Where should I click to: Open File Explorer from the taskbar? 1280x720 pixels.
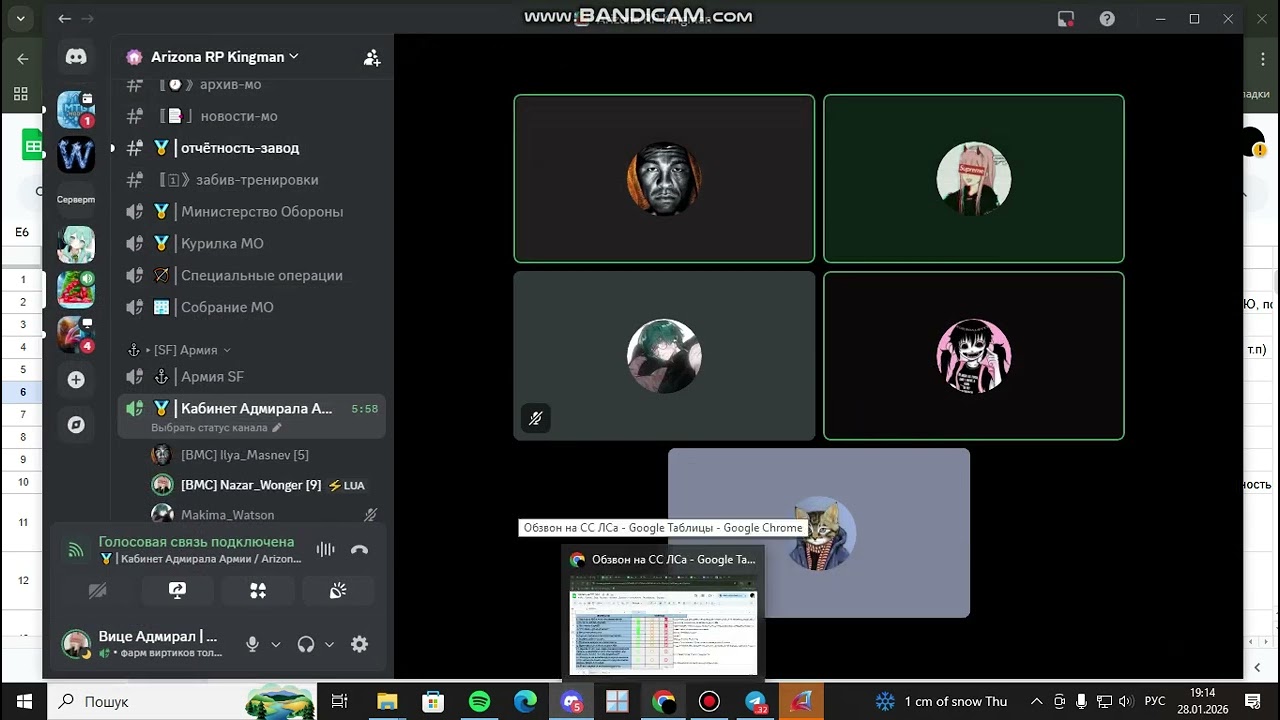pos(387,701)
